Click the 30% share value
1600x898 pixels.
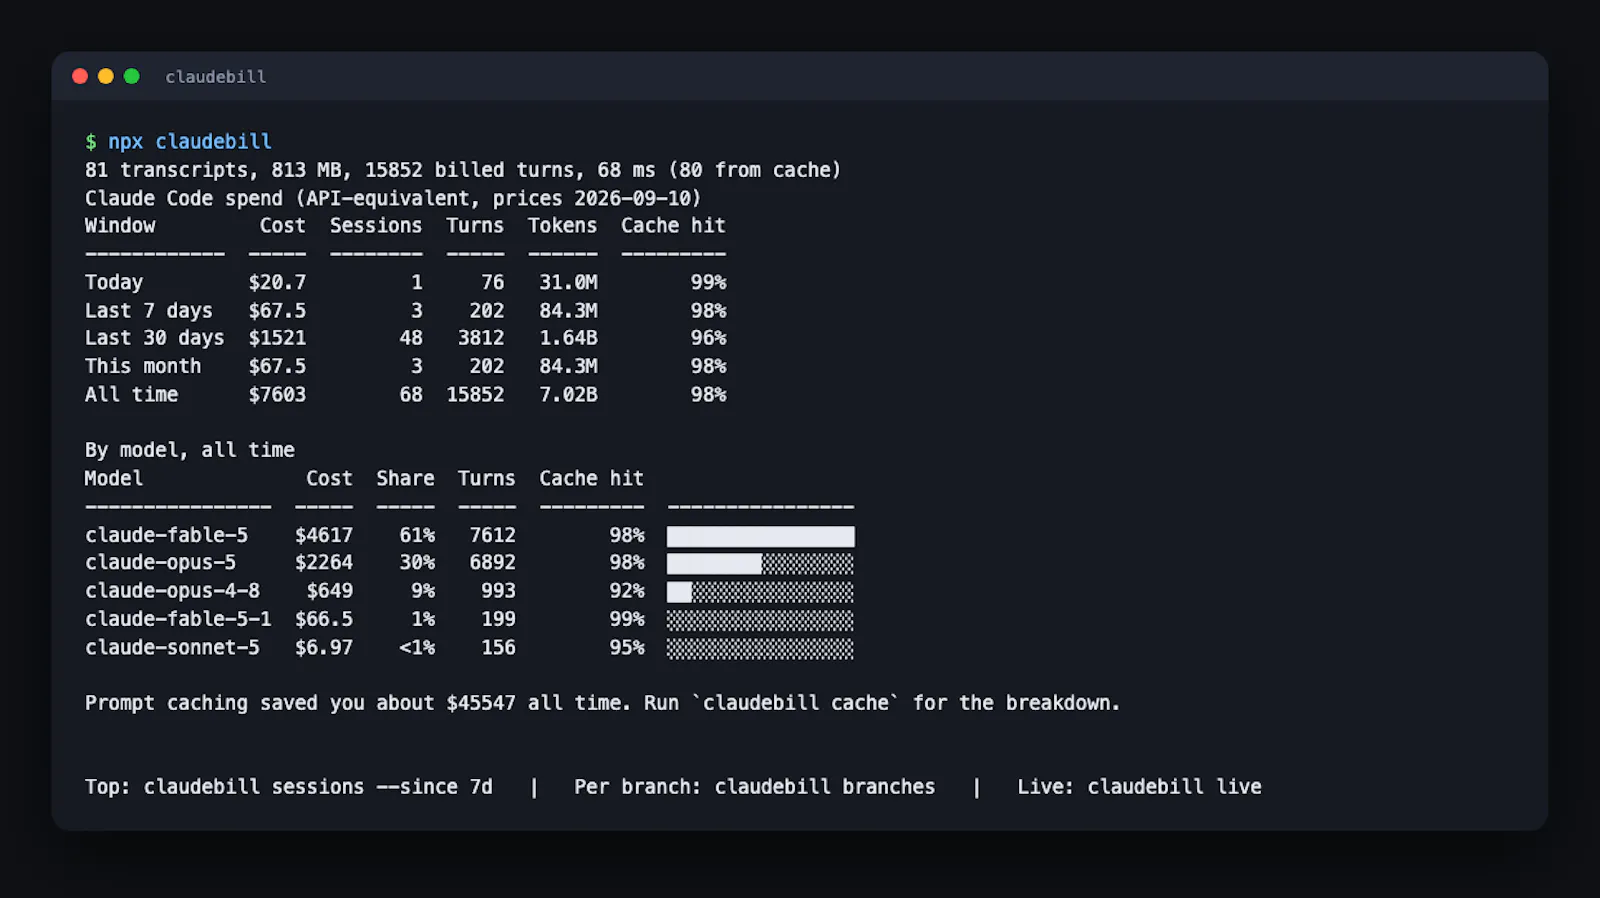418,563
